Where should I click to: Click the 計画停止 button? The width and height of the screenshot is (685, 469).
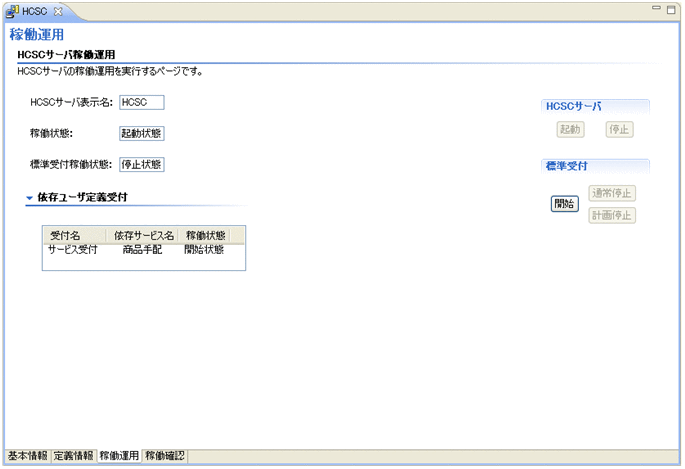pyautogui.click(x=612, y=215)
